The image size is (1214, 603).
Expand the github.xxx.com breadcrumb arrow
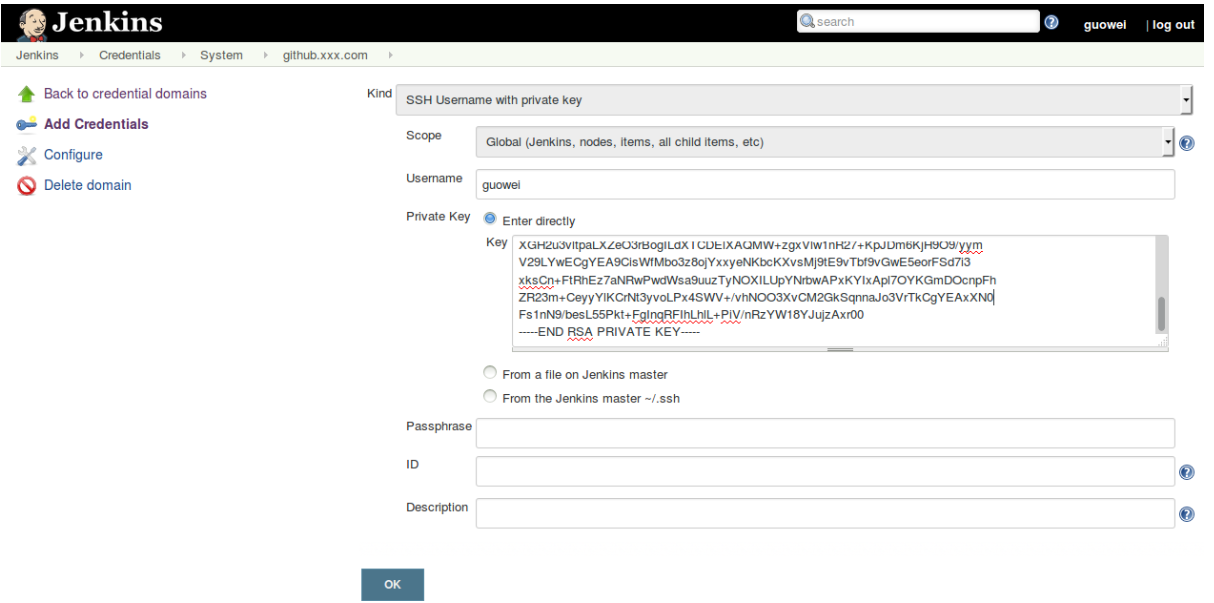click(x=389, y=56)
